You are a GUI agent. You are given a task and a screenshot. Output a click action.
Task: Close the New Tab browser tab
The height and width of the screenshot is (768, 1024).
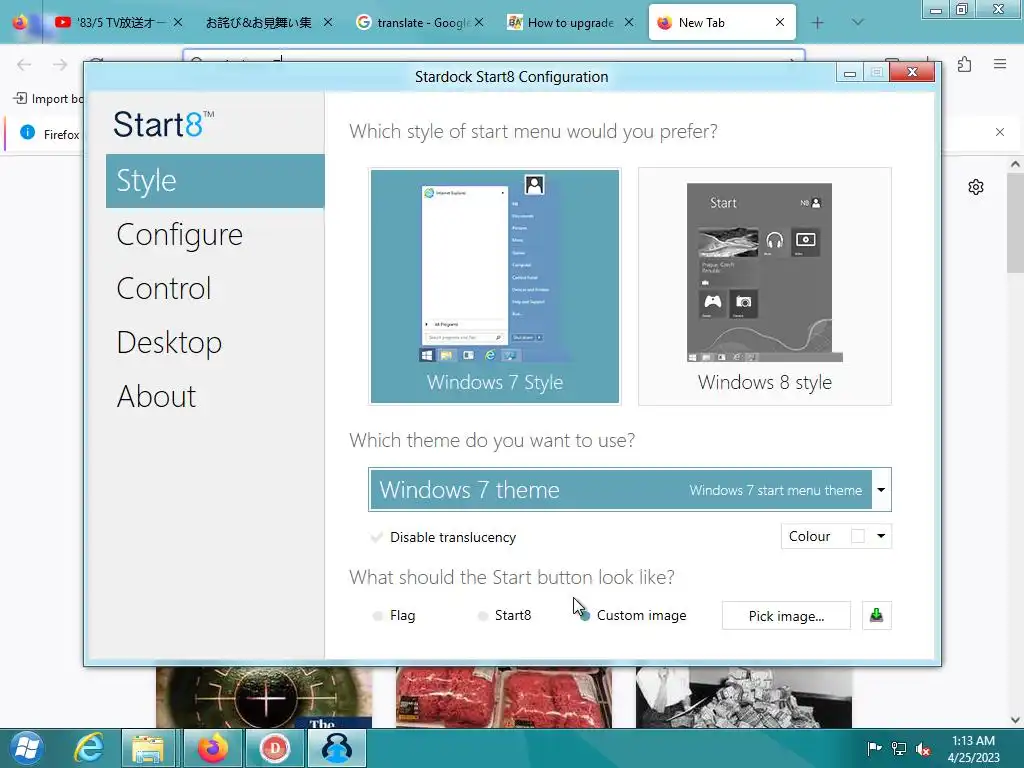pos(780,22)
